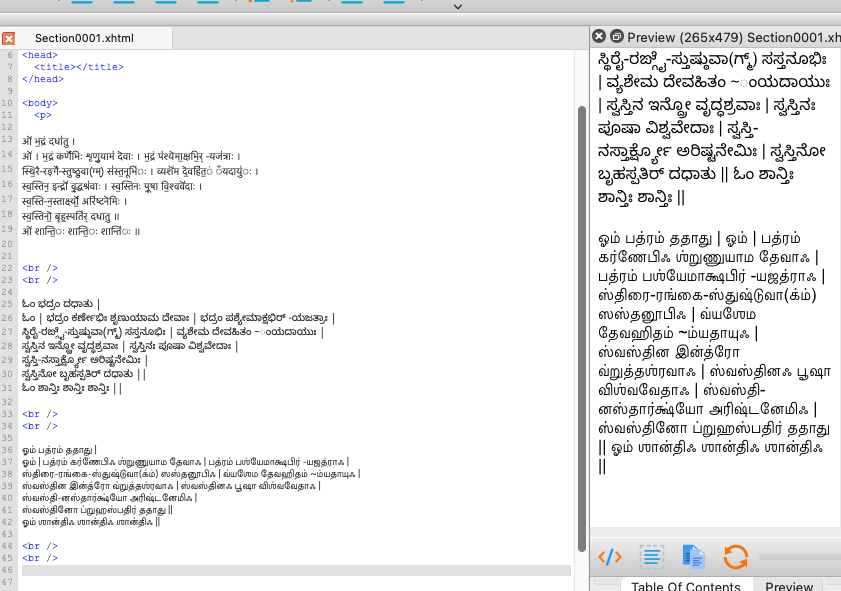
Task: Click the <br /> tag on line 44
Action: point(40,546)
